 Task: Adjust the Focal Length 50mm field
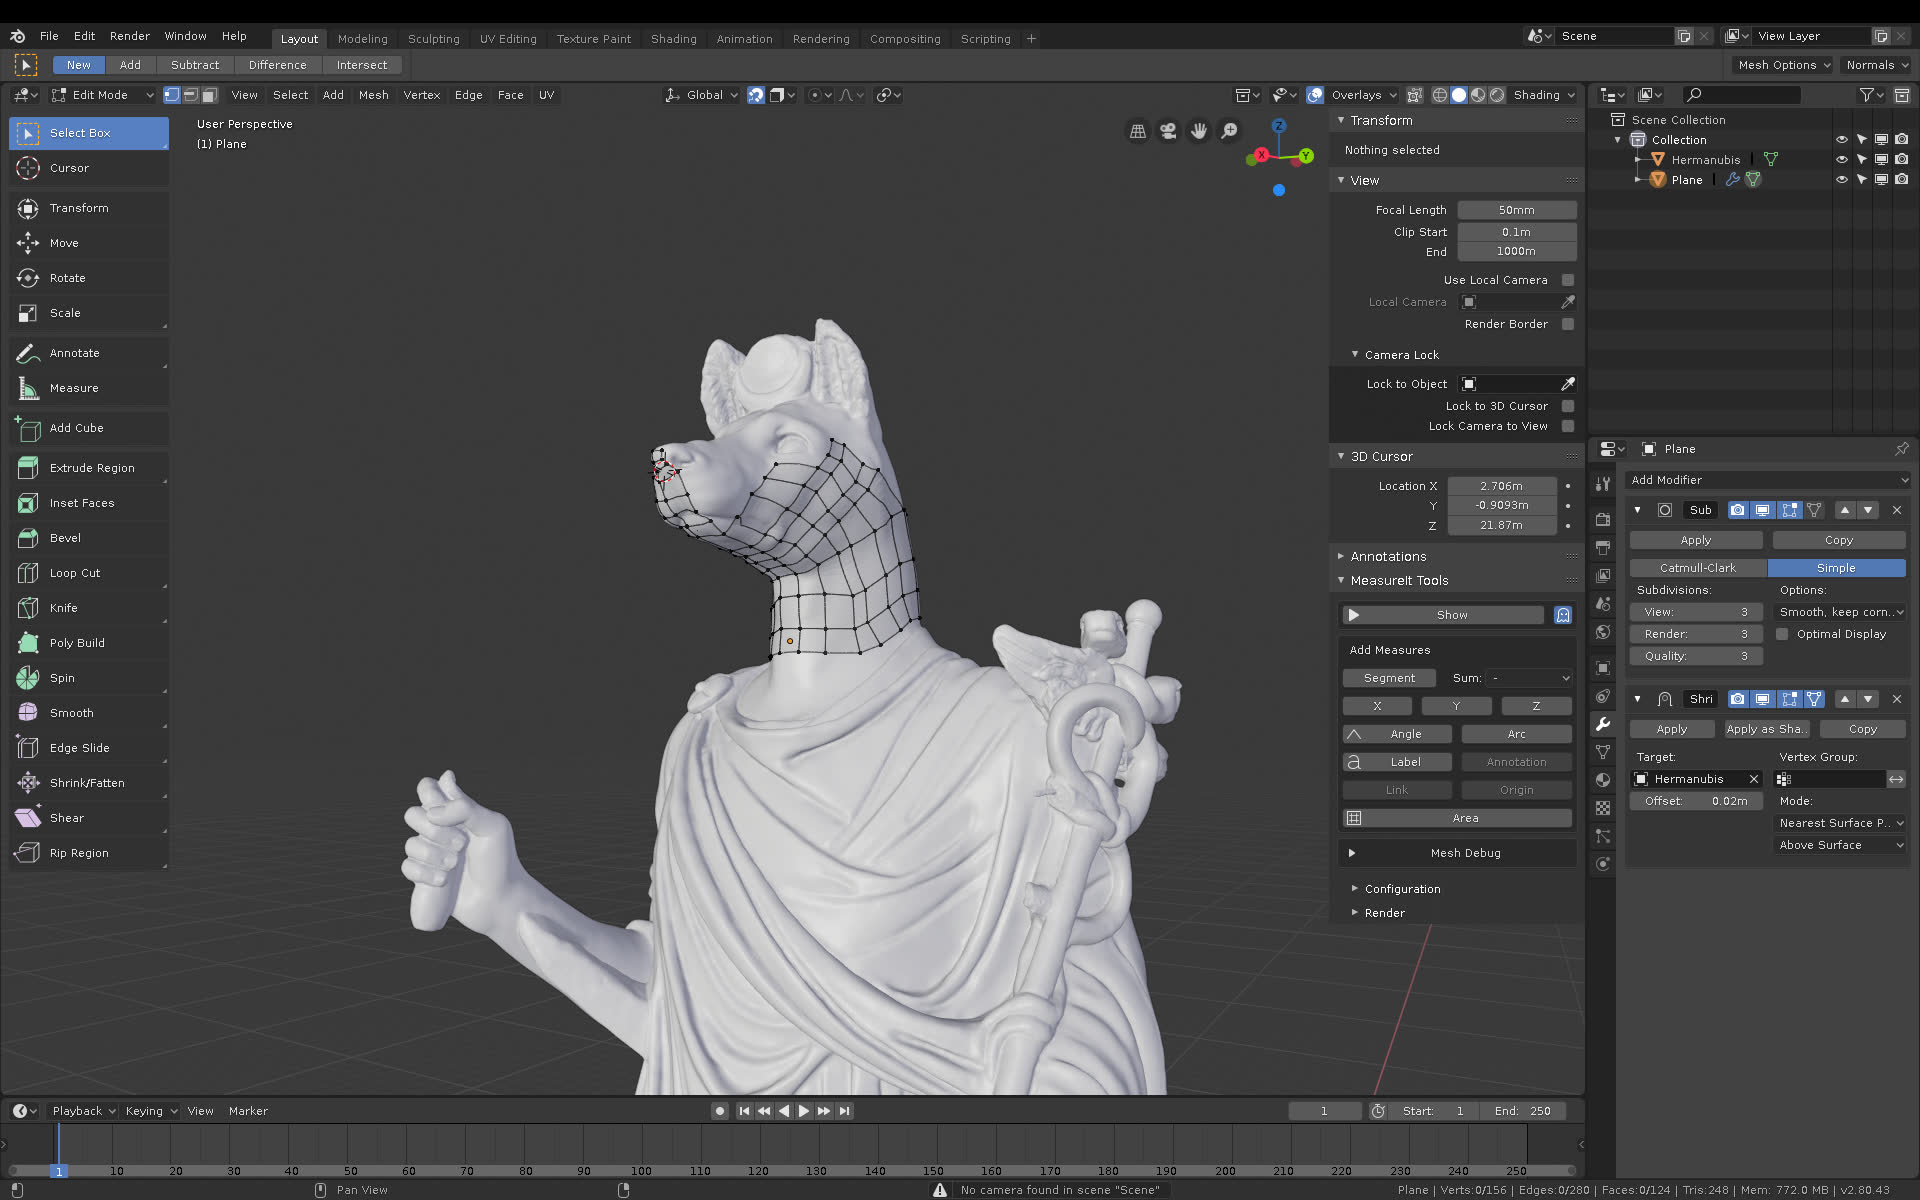1516,210
